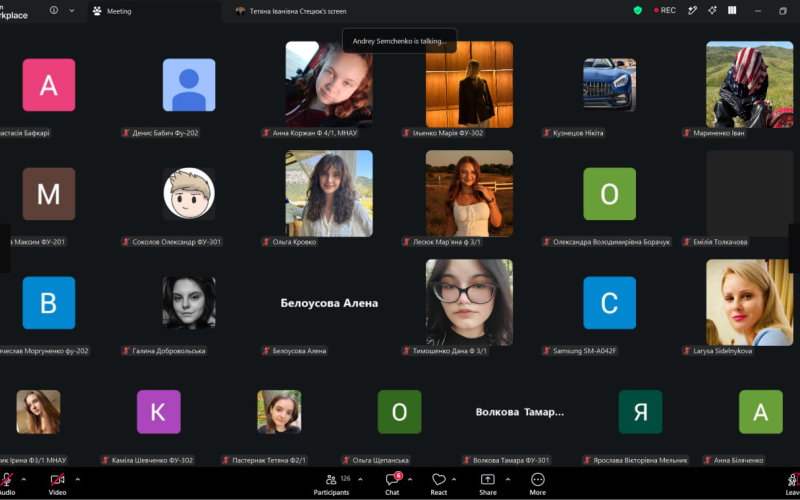Select Денис Бабич Фу-202 avatar tile
The height and width of the screenshot is (500, 800).
(x=189, y=85)
